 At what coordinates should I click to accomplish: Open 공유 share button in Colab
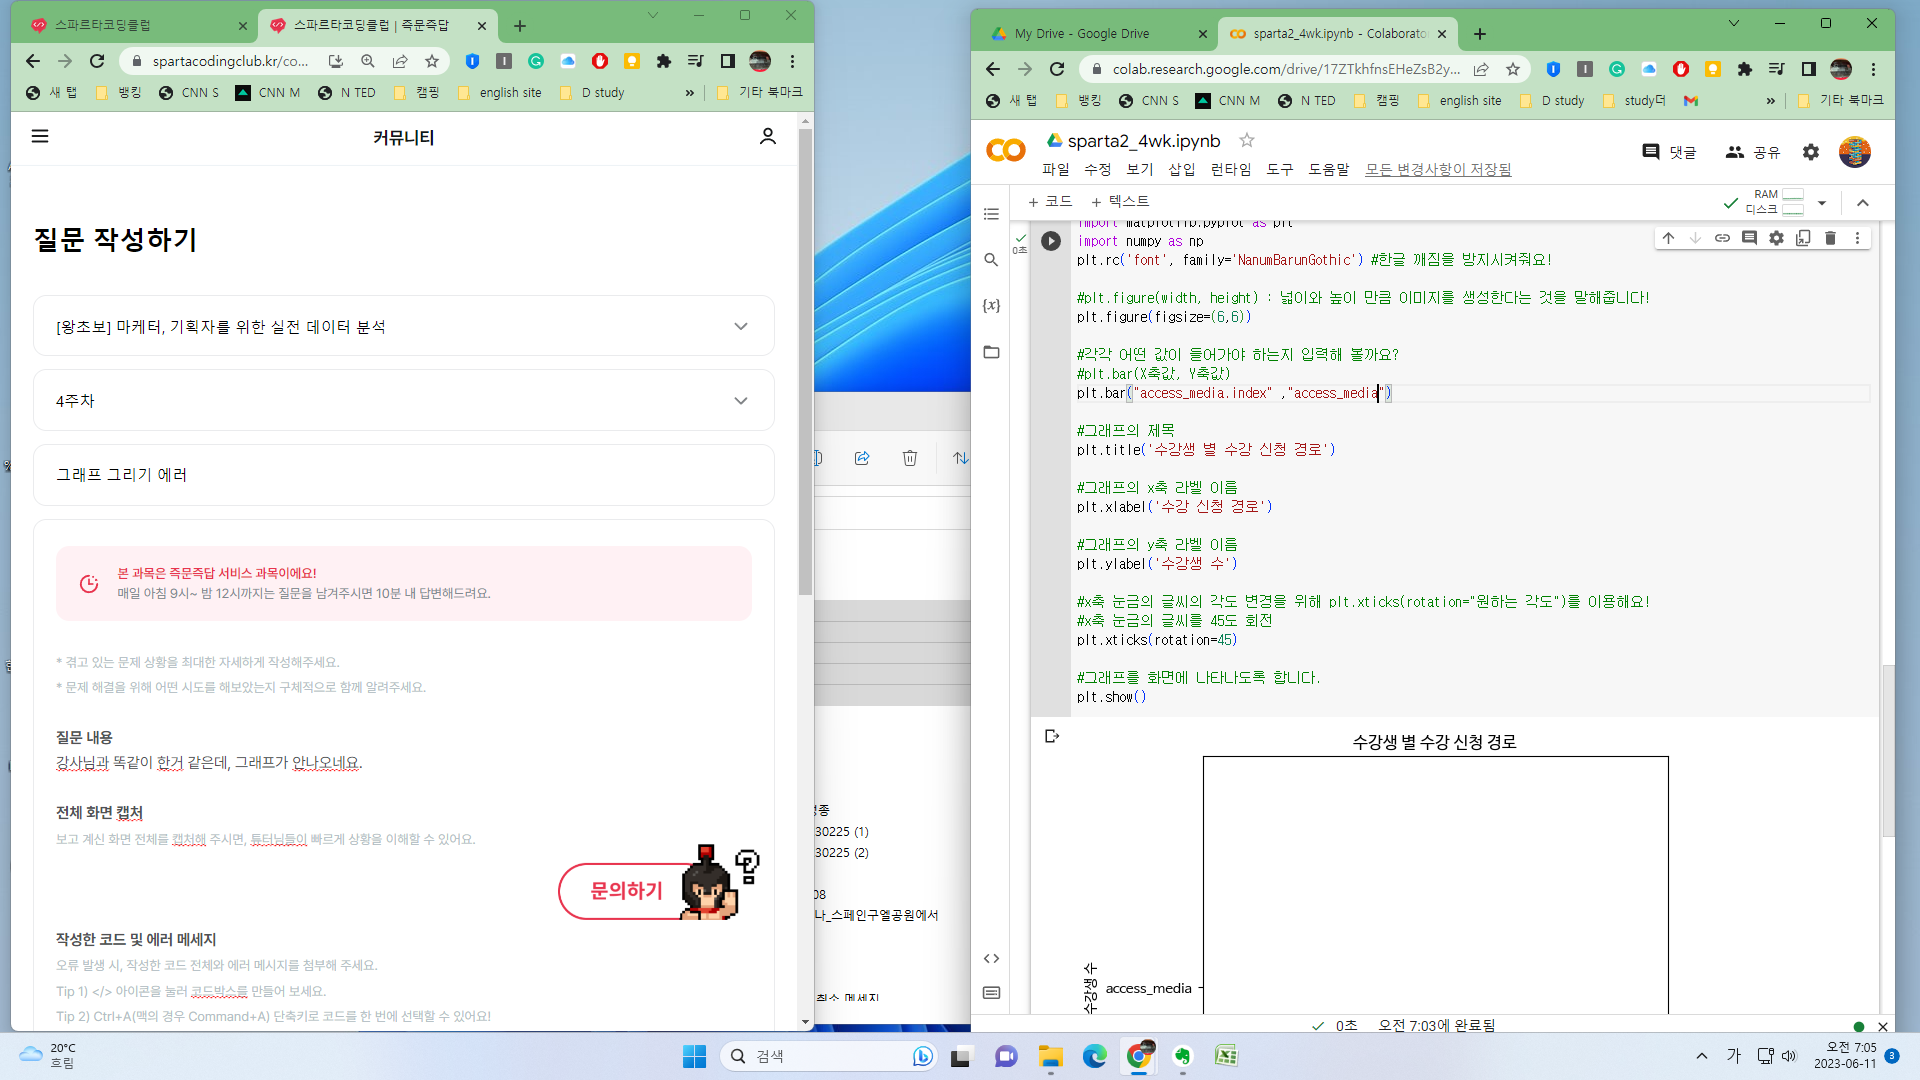click(1753, 152)
